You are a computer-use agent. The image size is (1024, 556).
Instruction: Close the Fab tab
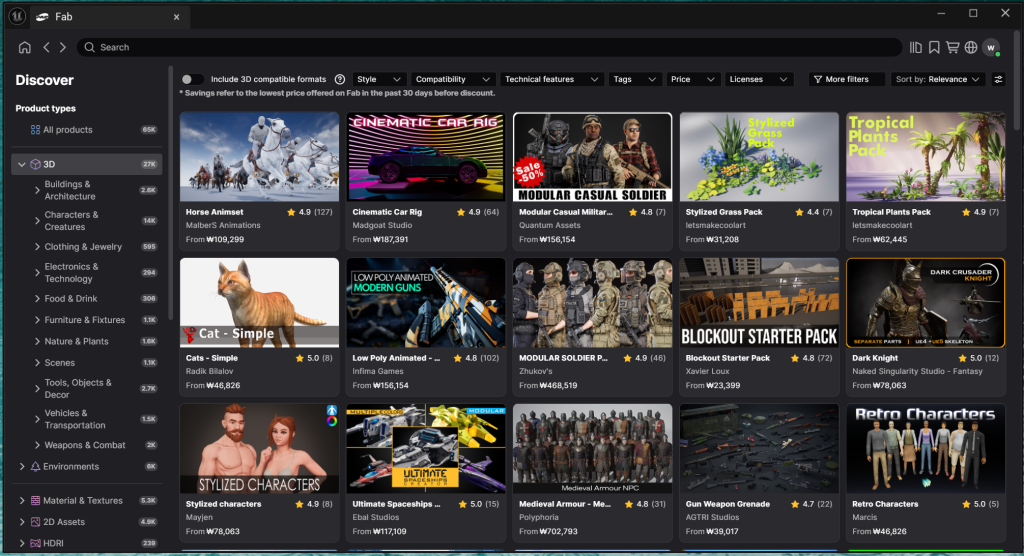click(x=176, y=17)
